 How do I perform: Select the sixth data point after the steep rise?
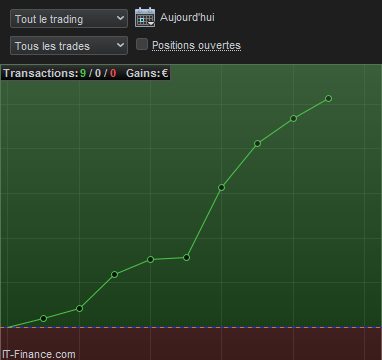[x=221, y=188]
